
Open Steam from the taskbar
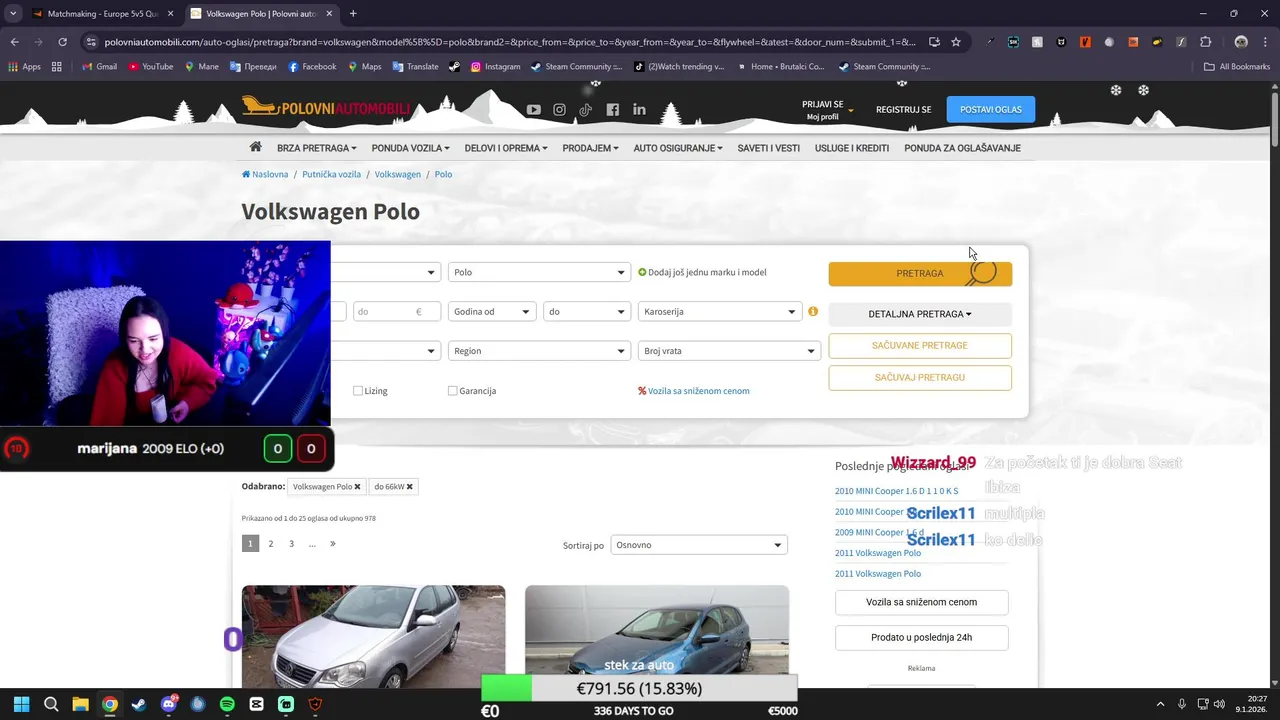click(139, 704)
